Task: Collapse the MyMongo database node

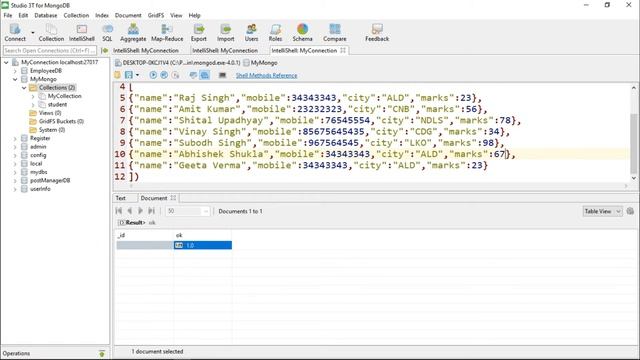Action: (x=15, y=79)
